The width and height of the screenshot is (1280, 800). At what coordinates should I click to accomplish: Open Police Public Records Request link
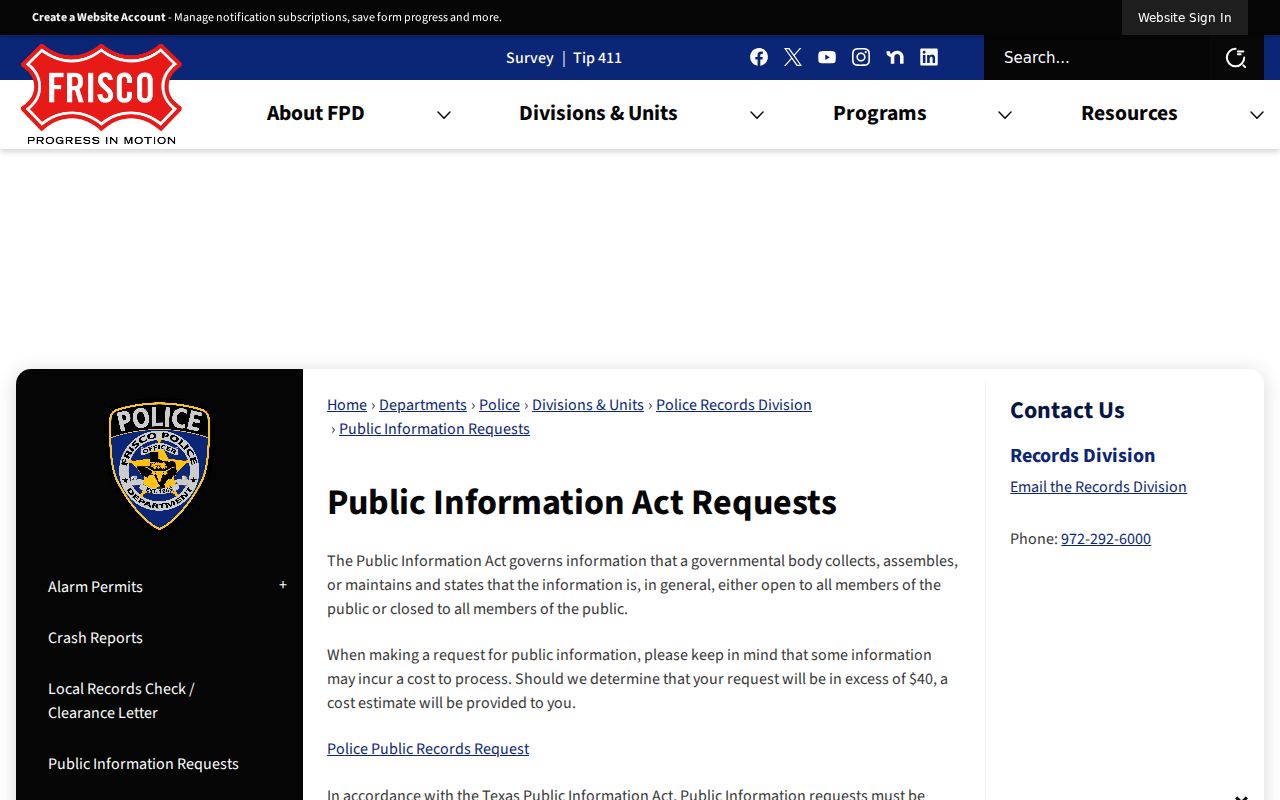428,749
